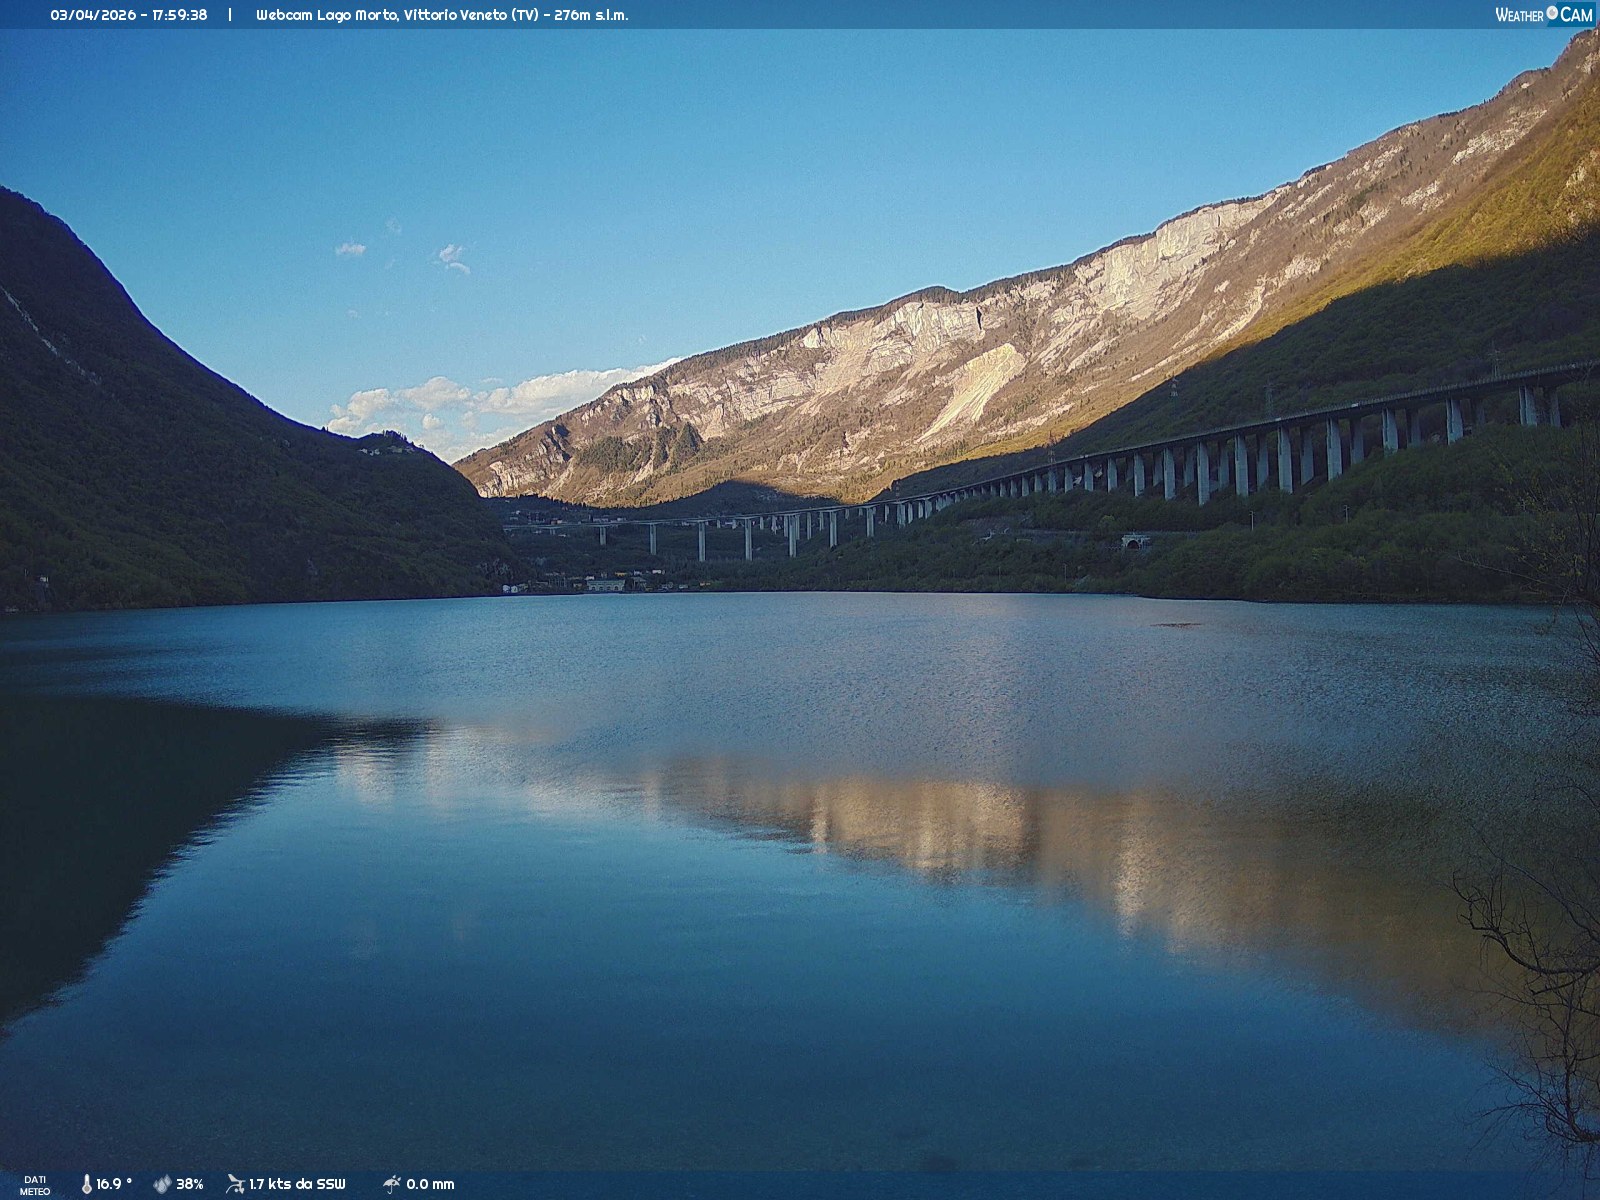
Task: Click the thermometer temperature icon
Action: click(87, 1184)
